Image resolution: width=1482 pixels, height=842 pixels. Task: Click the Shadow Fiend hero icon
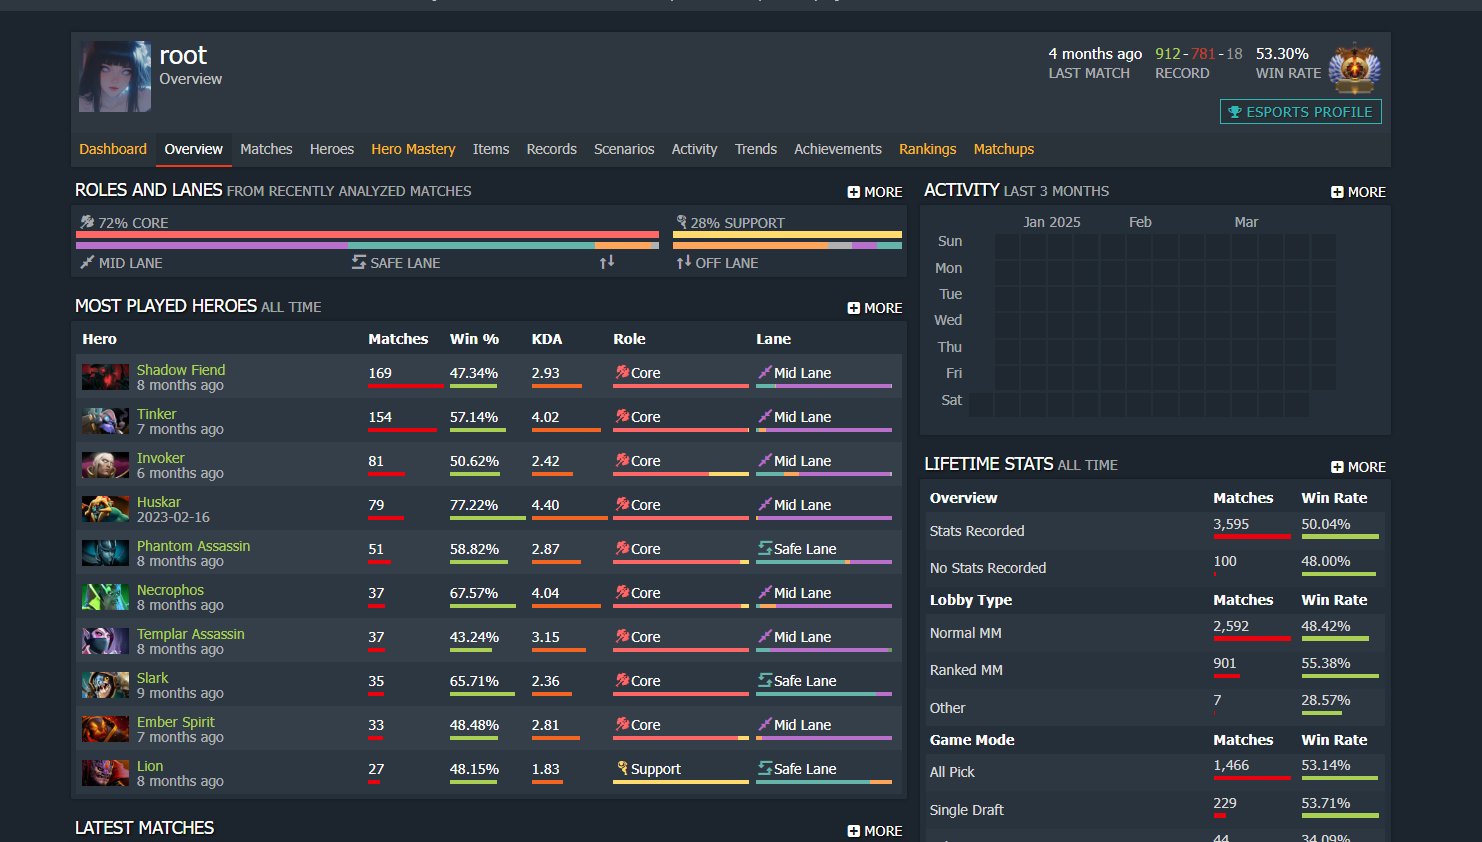tap(105, 378)
